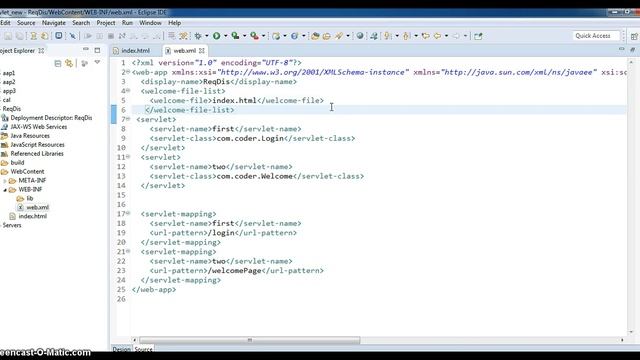Select Deployment Descriptor: ReqDis

pos(51,118)
